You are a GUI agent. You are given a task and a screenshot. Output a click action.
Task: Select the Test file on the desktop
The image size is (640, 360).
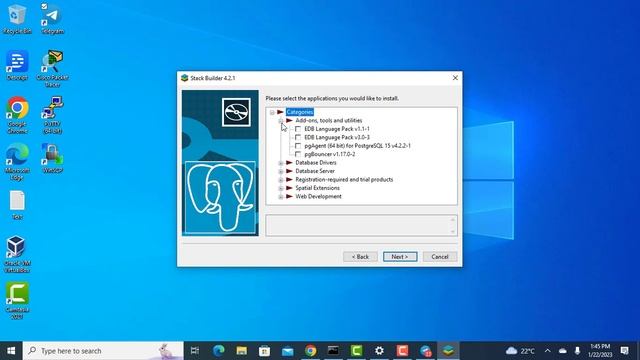17,205
